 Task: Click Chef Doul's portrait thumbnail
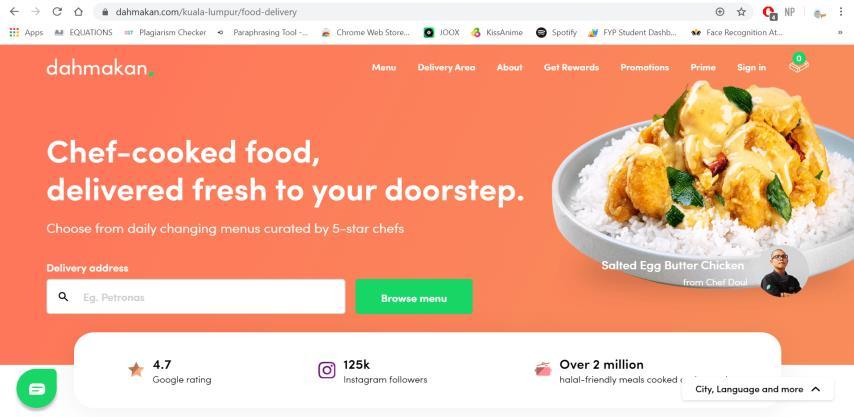(x=780, y=272)
